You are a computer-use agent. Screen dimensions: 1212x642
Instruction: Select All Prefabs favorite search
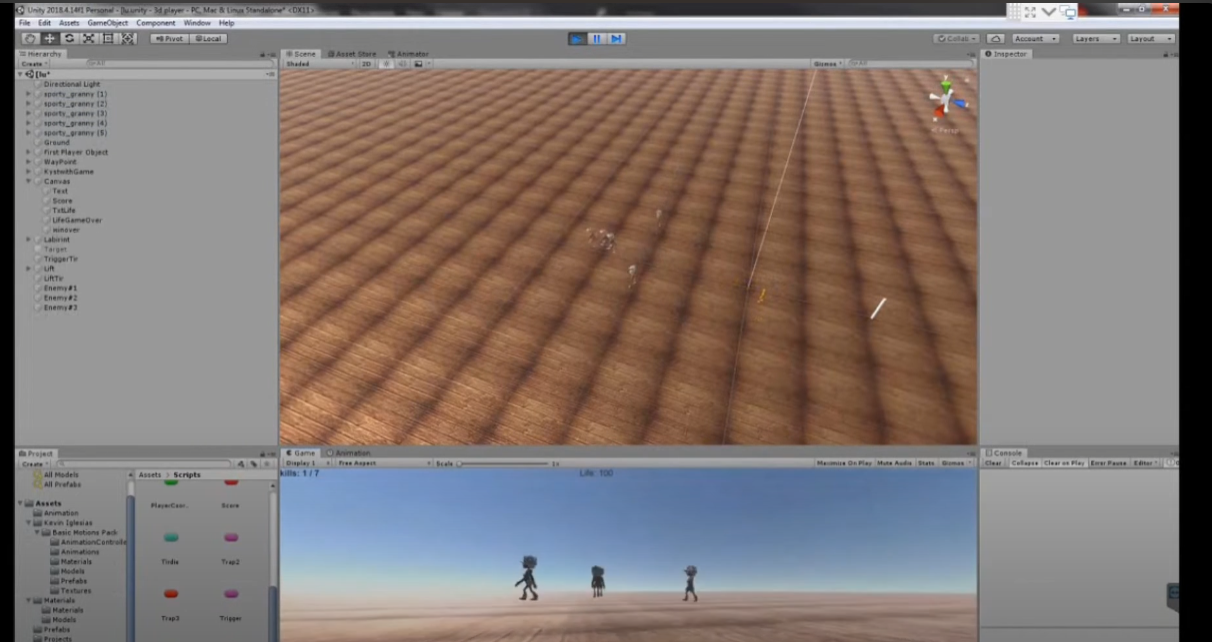62,485
